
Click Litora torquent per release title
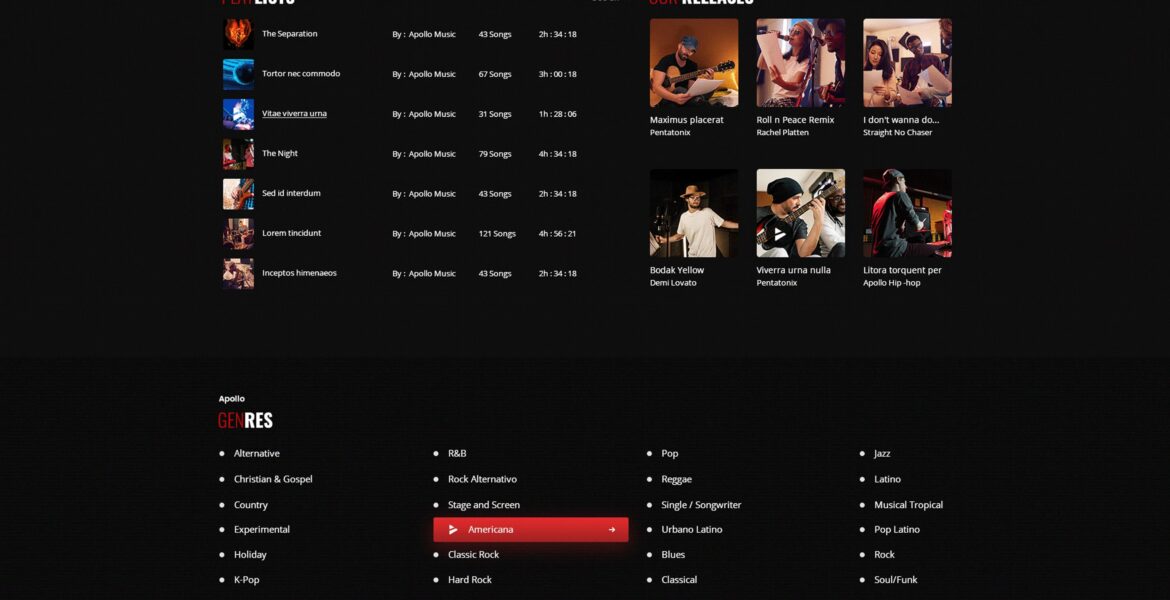902,270
